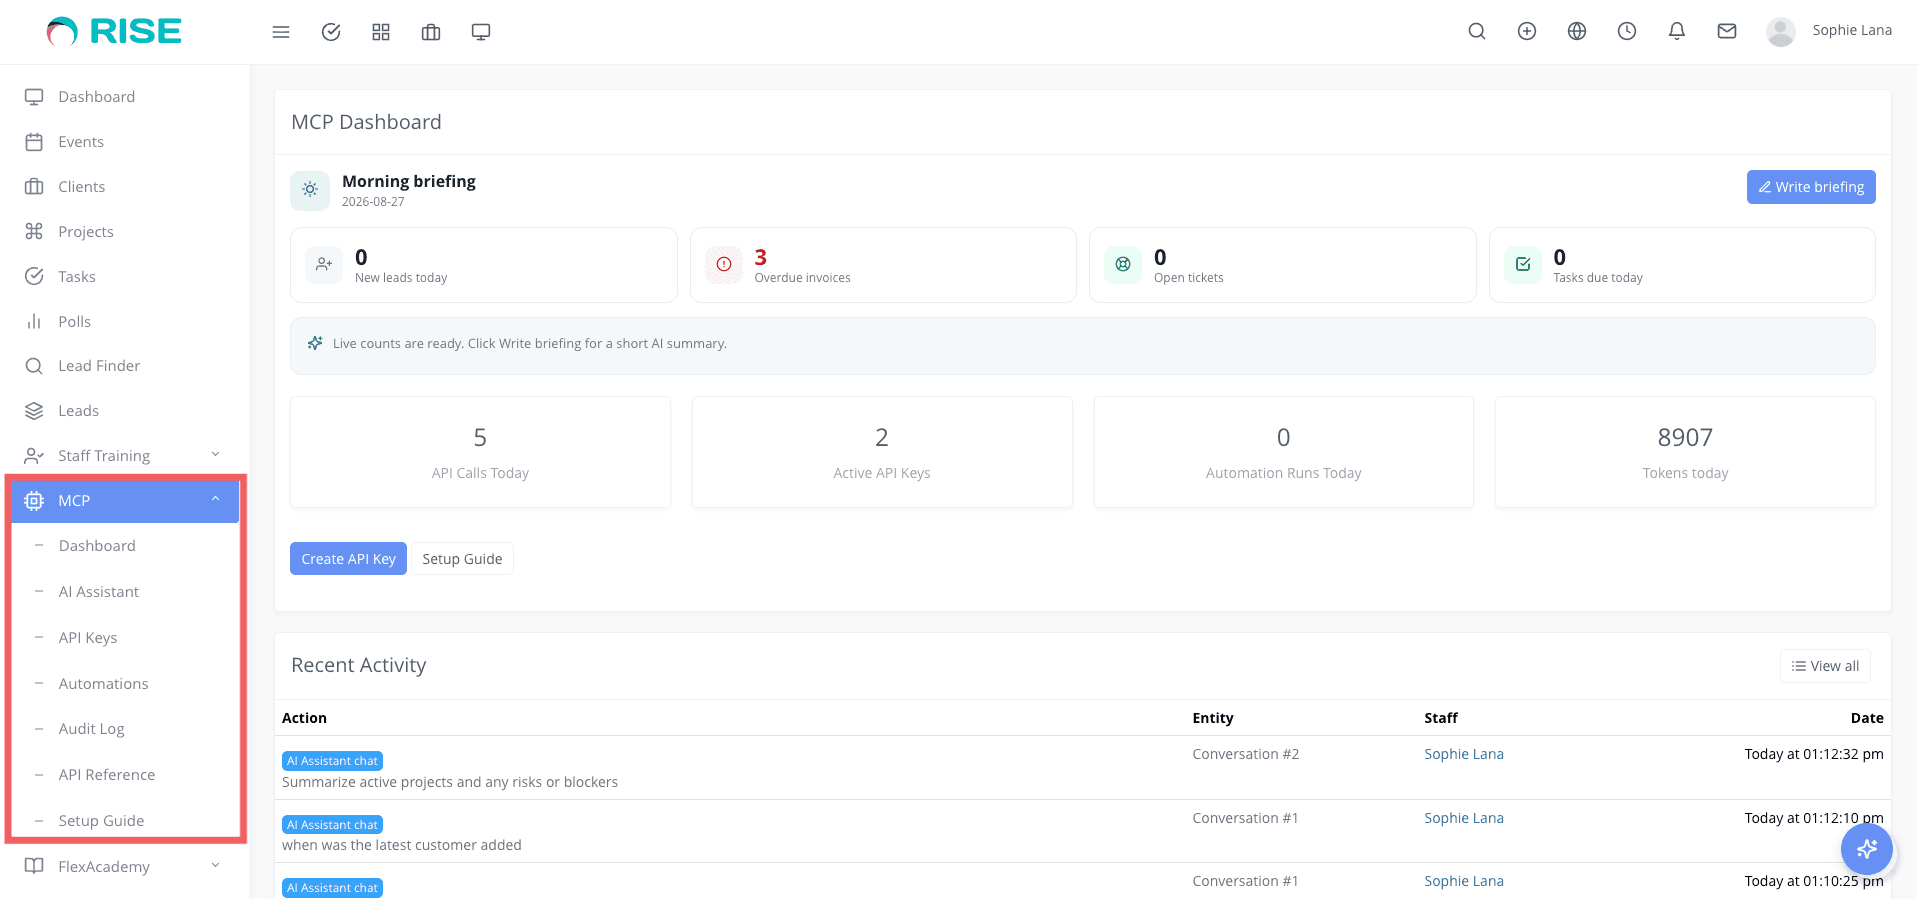Click the Action column header

[304, 718]
